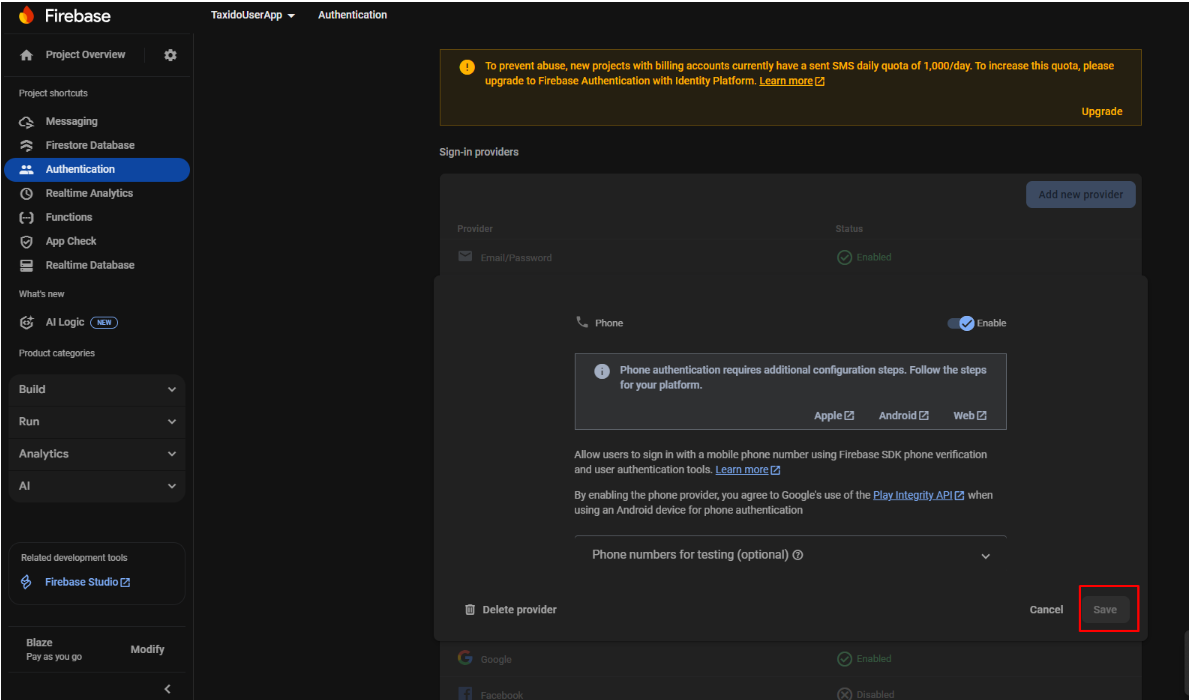Expand Phone numbers for testing section
Screen dimensions: 1189x700
[x=985, y=556]
